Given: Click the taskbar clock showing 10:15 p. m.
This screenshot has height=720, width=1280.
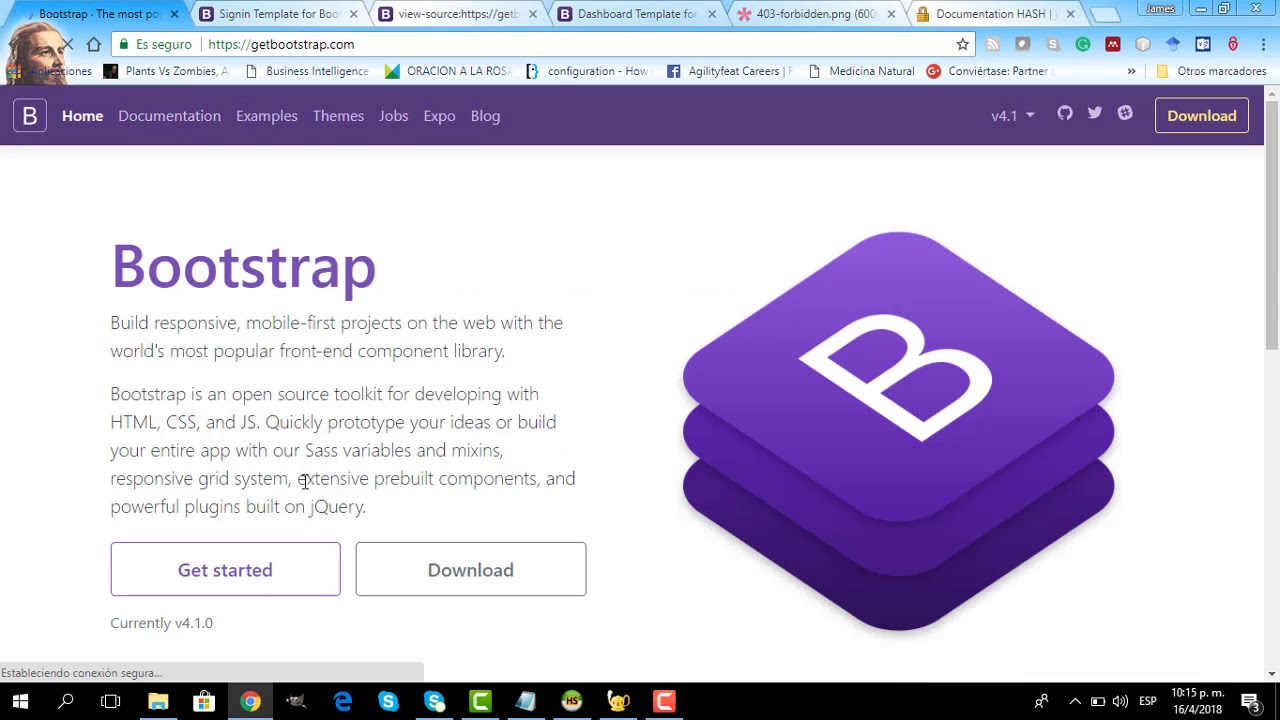Looking at the screenshot, I should tap(1197, 701).
